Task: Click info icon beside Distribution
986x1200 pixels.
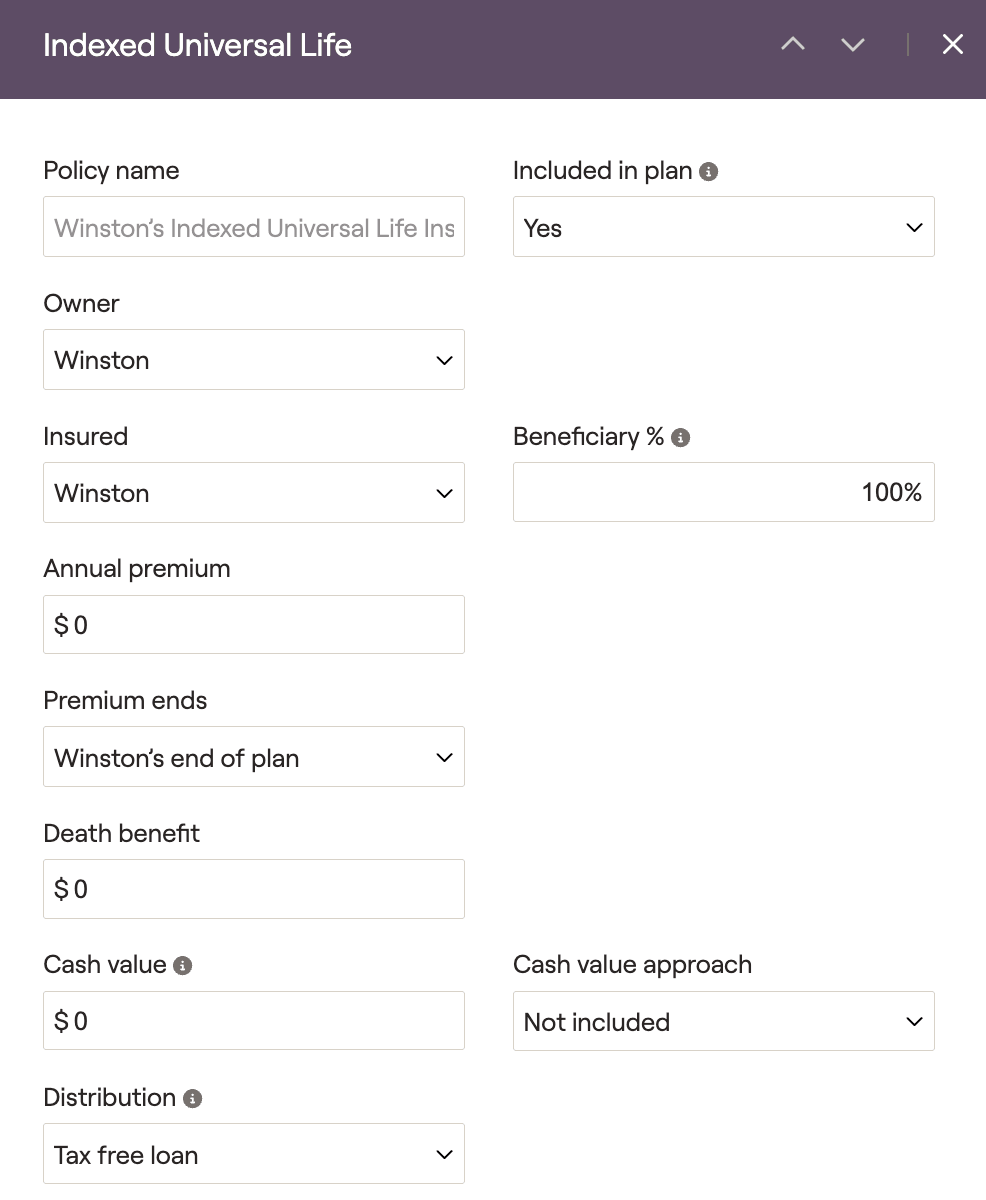Action: [x=192, y=1099]
